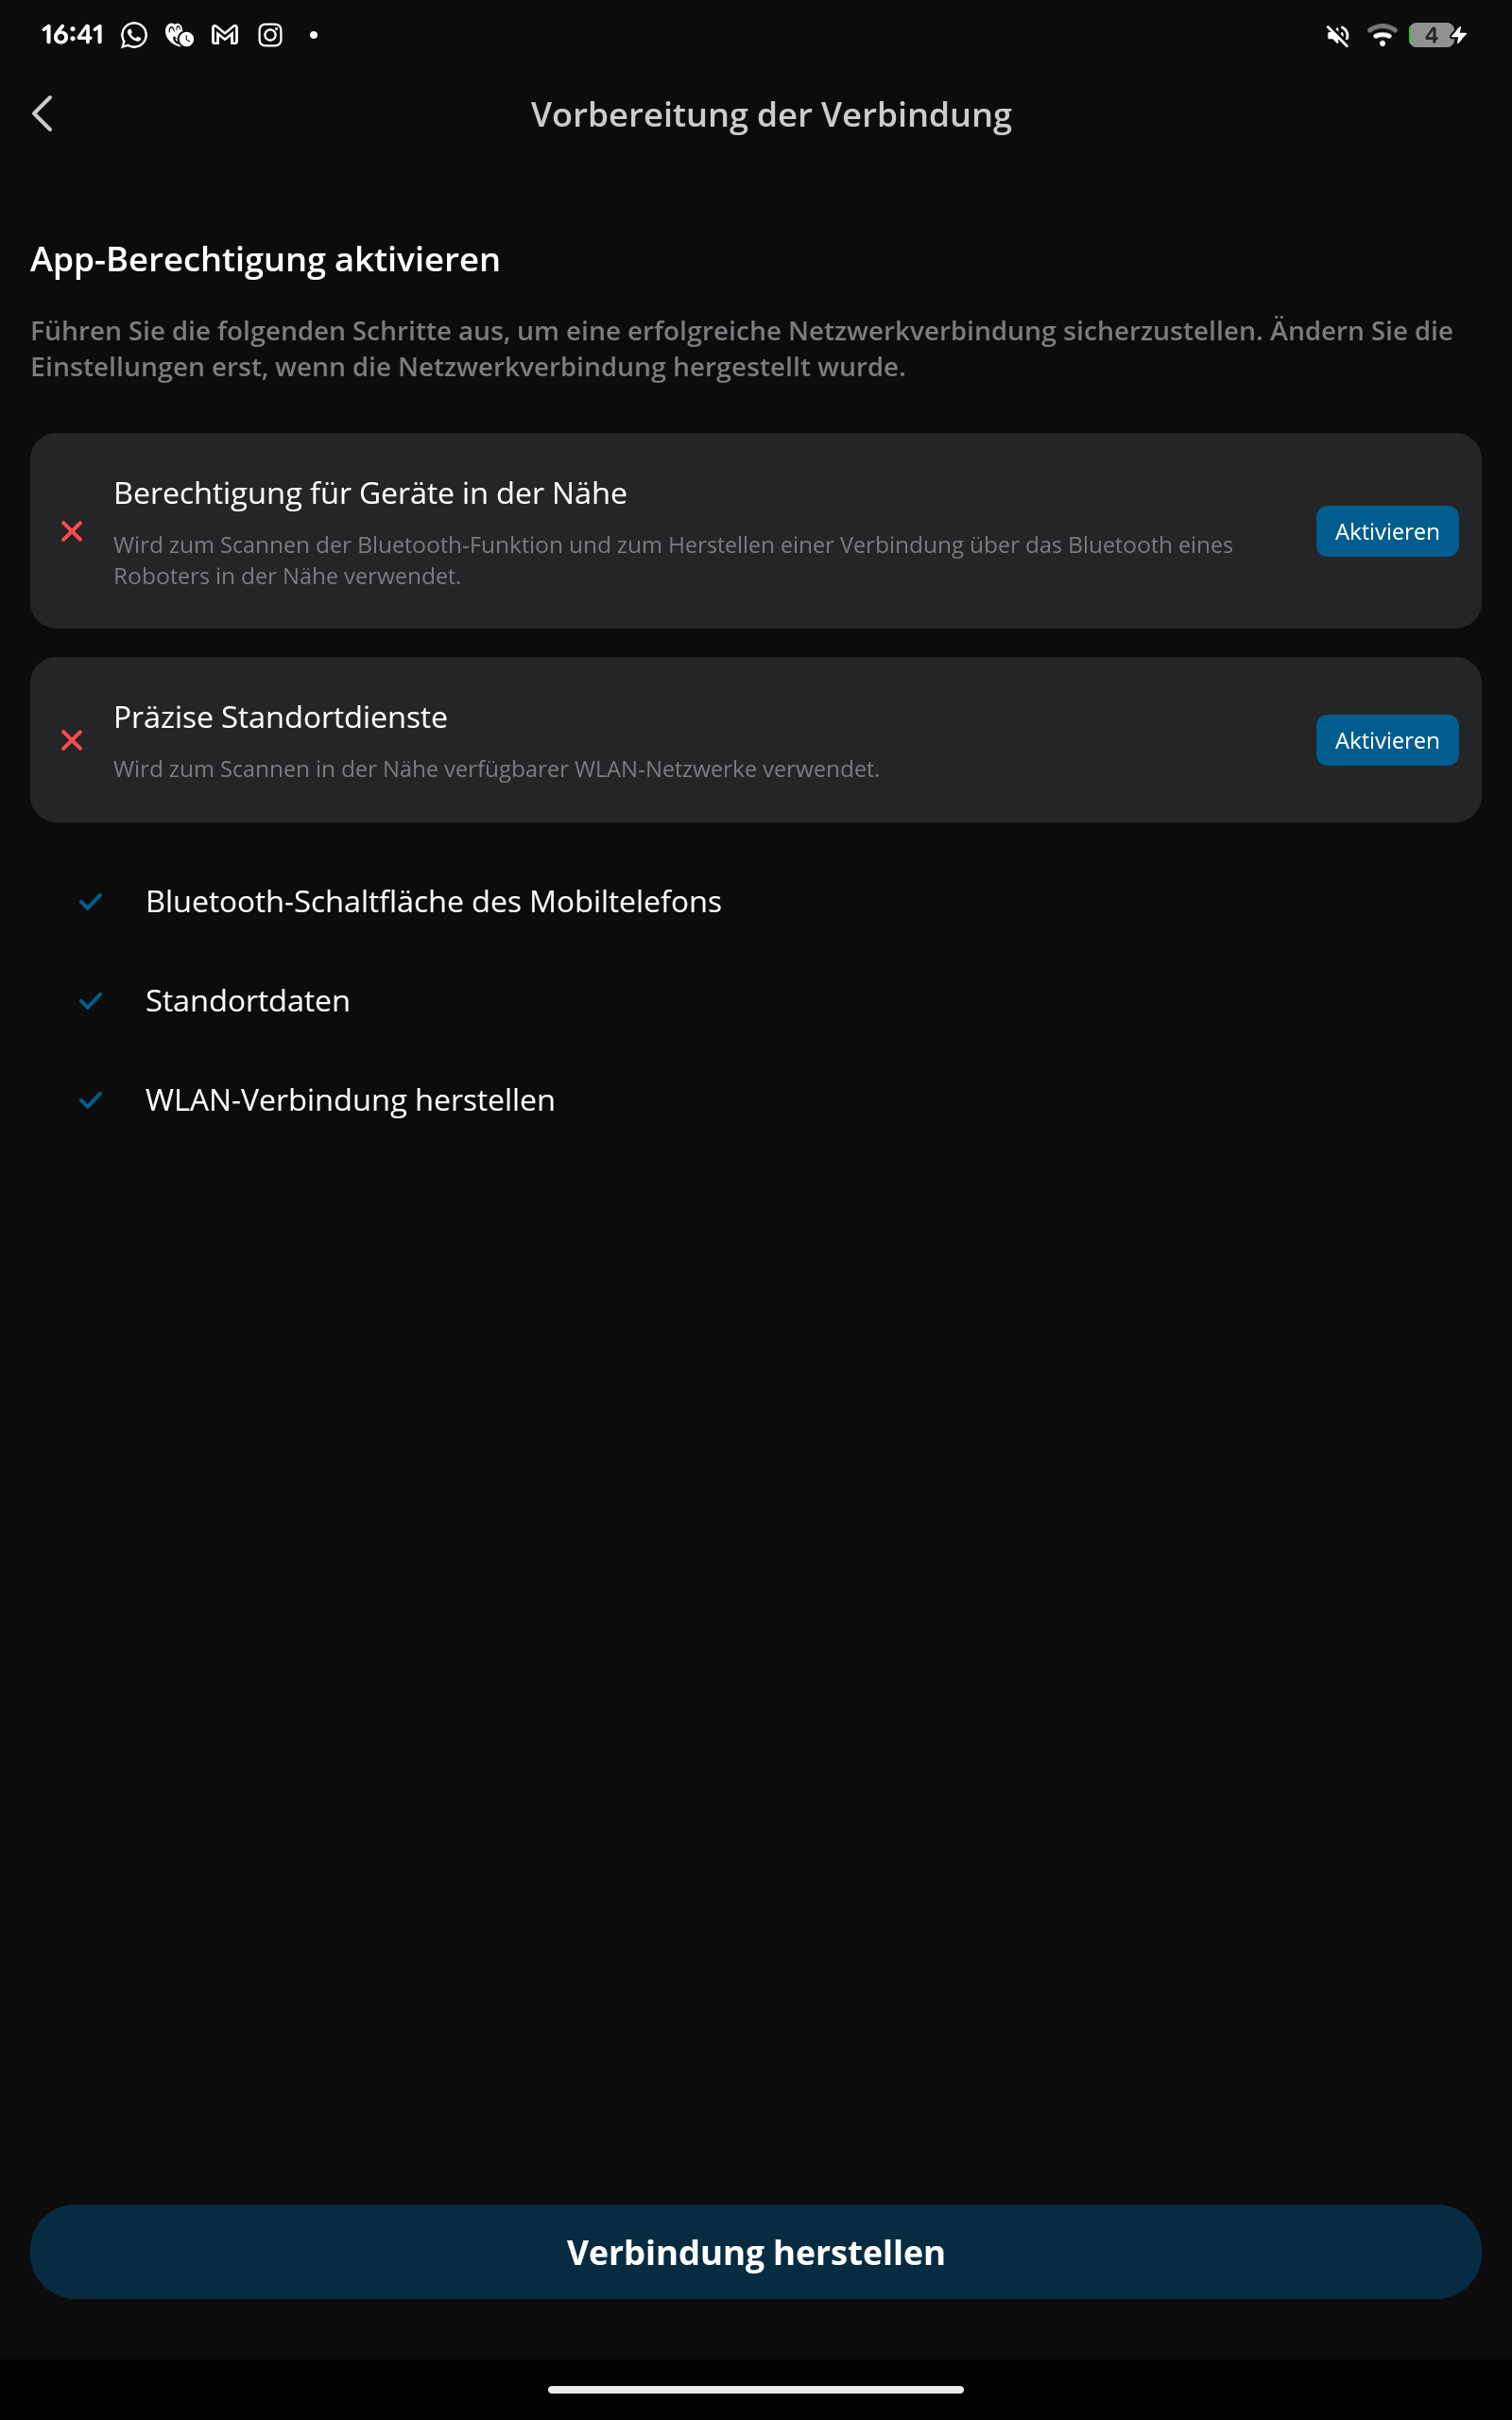Viewport: 1512px width, 2420px height.
Task: Tap the Verbindung herstellen button
Action: pyautogui.click(x=756, y=2252)
